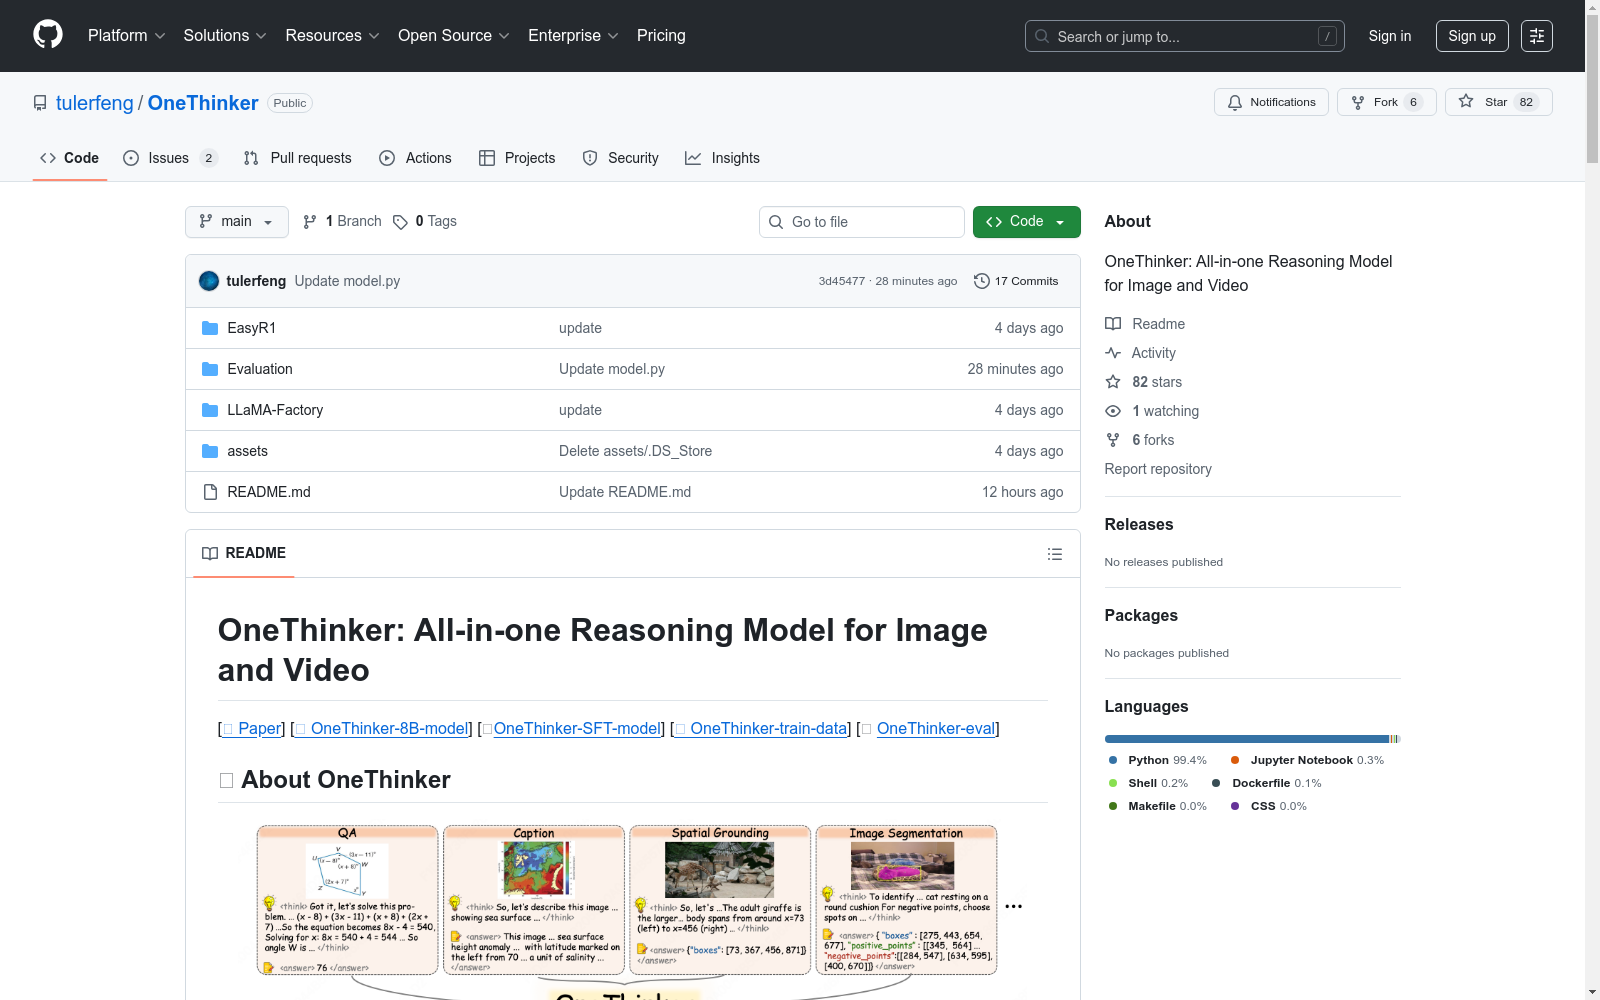Expand the green Code dropdown

1026,222
